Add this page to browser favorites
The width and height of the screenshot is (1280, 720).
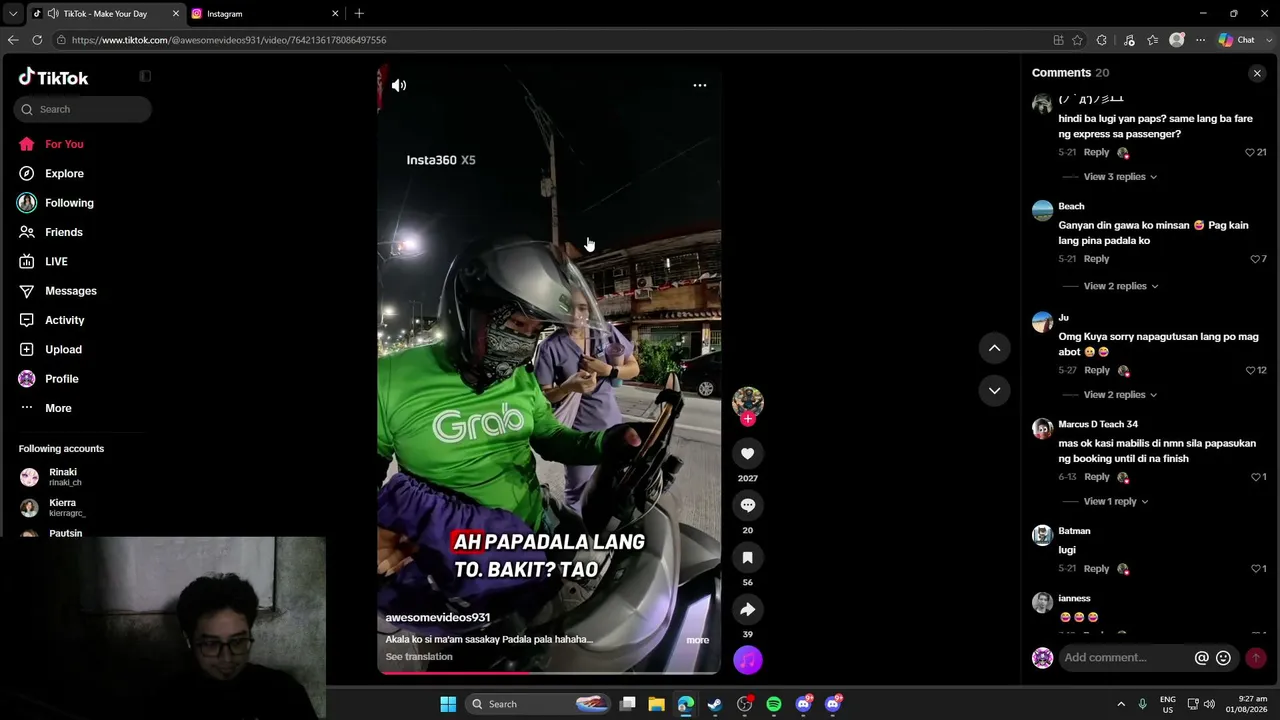click(x=1077, y=40)
